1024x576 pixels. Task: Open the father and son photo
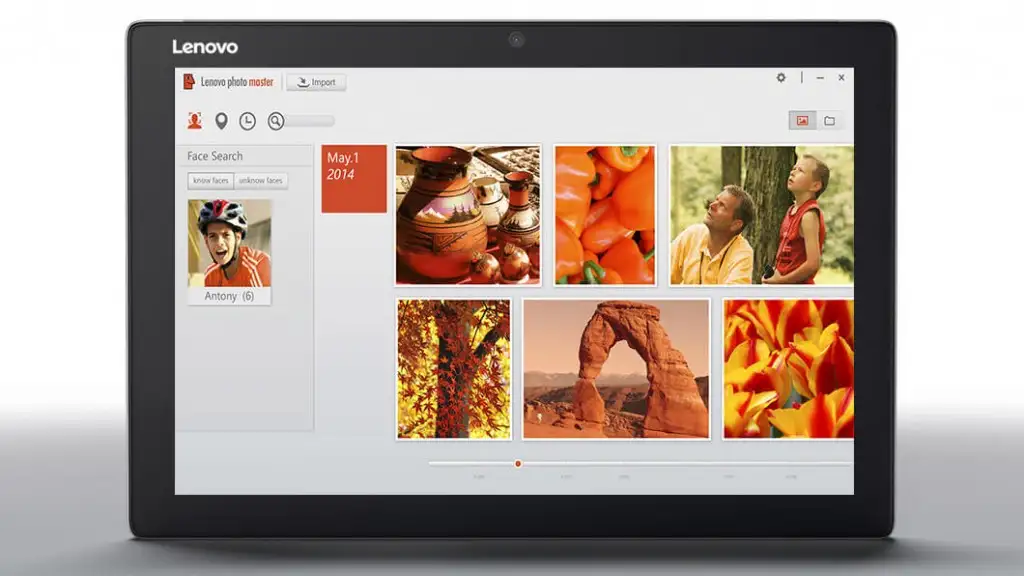pyautogui.click(x=761, y=215)
